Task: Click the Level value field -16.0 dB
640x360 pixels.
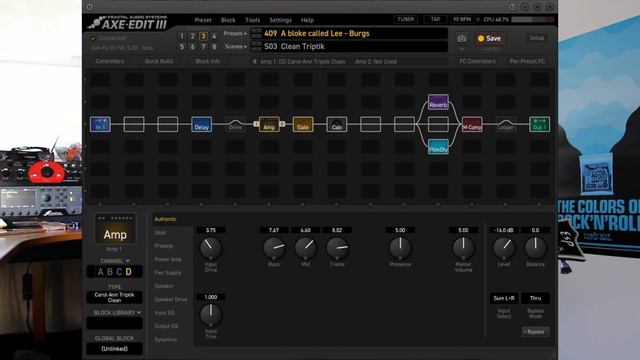Action: pyautogui.click(x=504, y=230)
